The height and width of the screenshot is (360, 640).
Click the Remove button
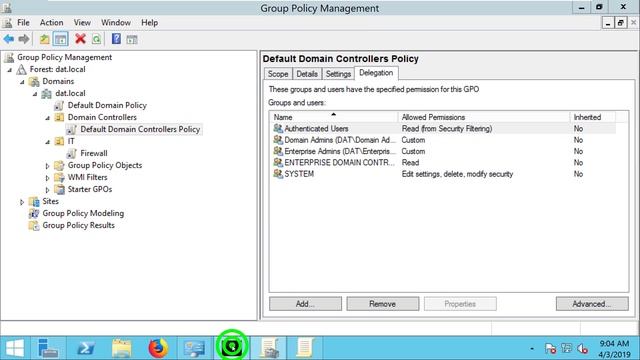point(382,304)
